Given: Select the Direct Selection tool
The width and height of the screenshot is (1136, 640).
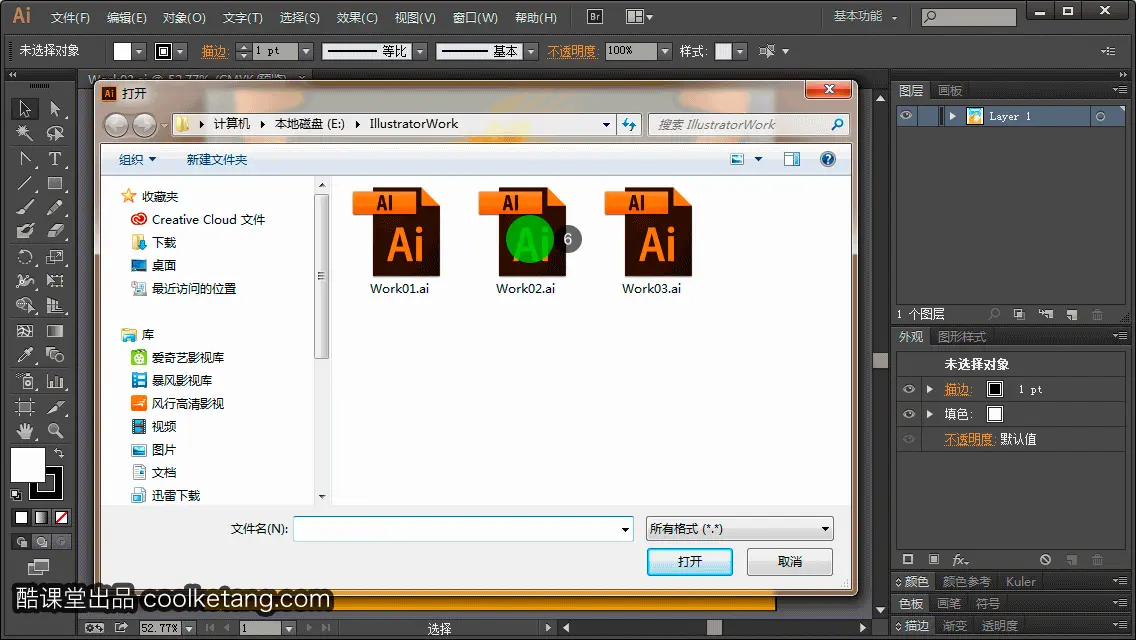Looking at the screenshot, I should (55, 109).
